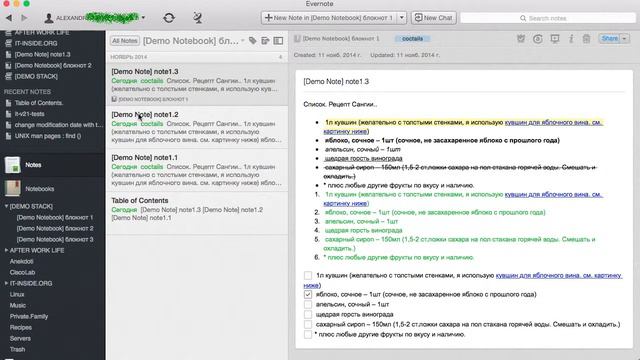Click the [DEMO STACK] shortcut icon
The image size is (640, 360).
coord(8,76)
